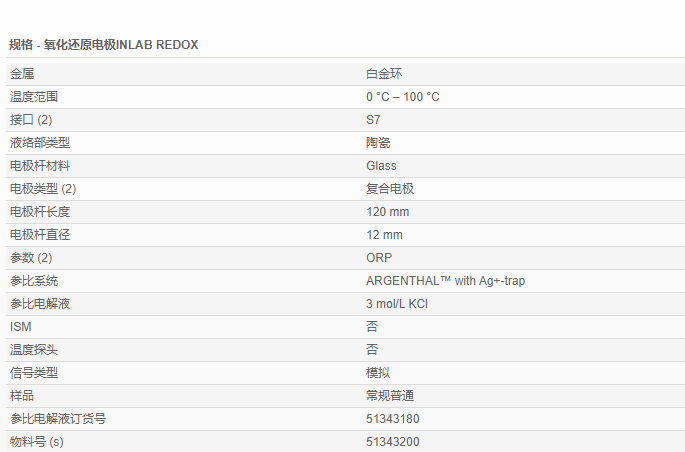Click the ARGENTHAL™ with Ag+-trap value
This screenshot has width=685, height=452.
(x=445, y=281)
